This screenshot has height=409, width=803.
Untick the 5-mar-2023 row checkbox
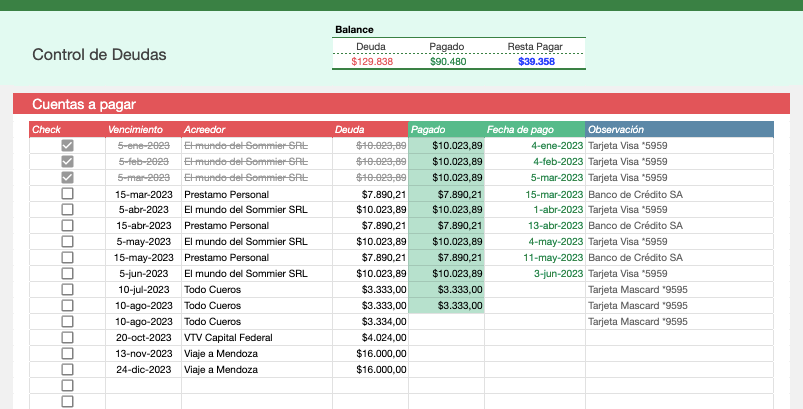pyautogui.click(x=67, y=178)
